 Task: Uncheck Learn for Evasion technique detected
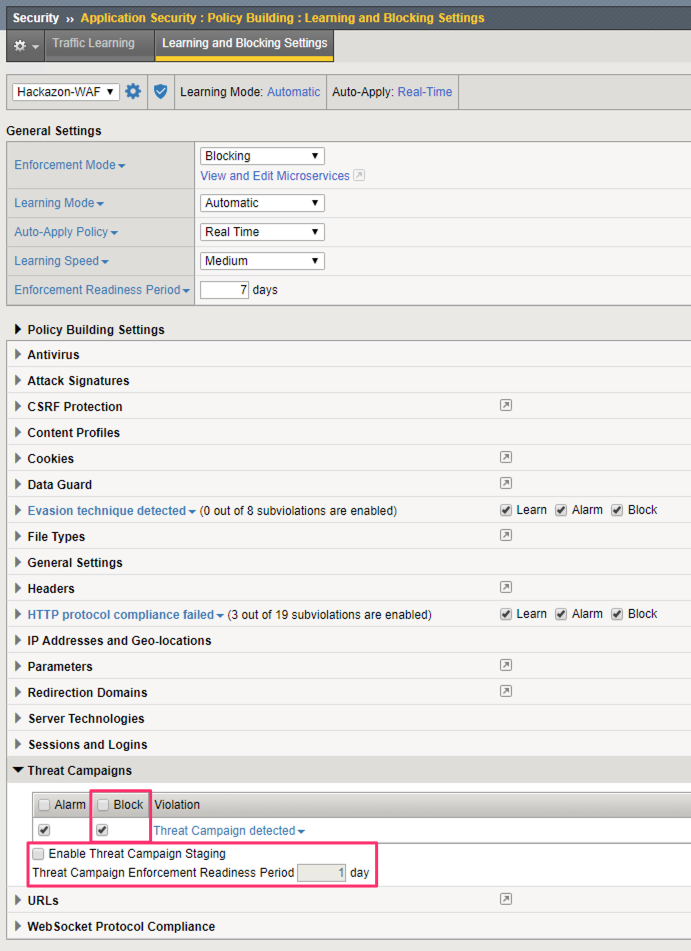click(x=505, y=510)
